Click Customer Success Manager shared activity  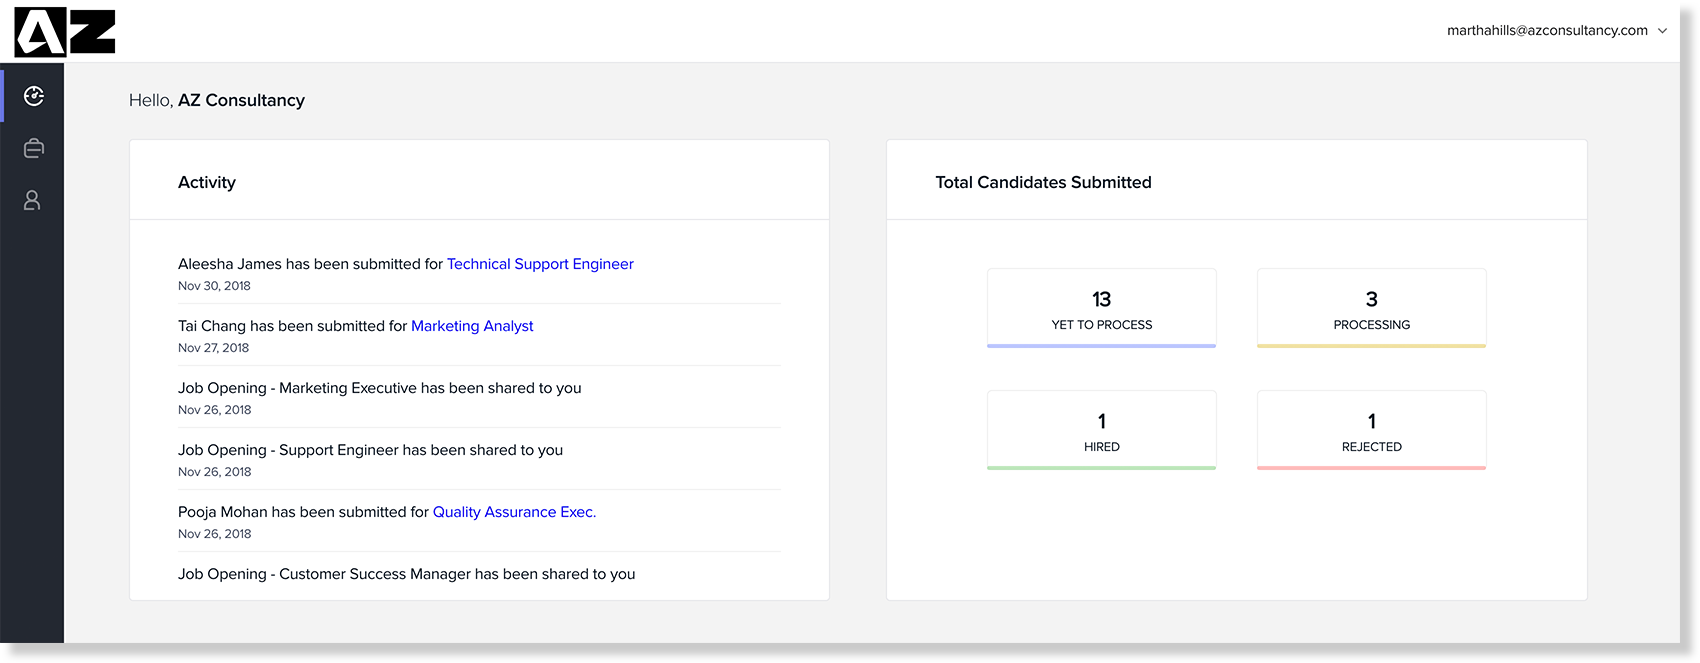407,574
